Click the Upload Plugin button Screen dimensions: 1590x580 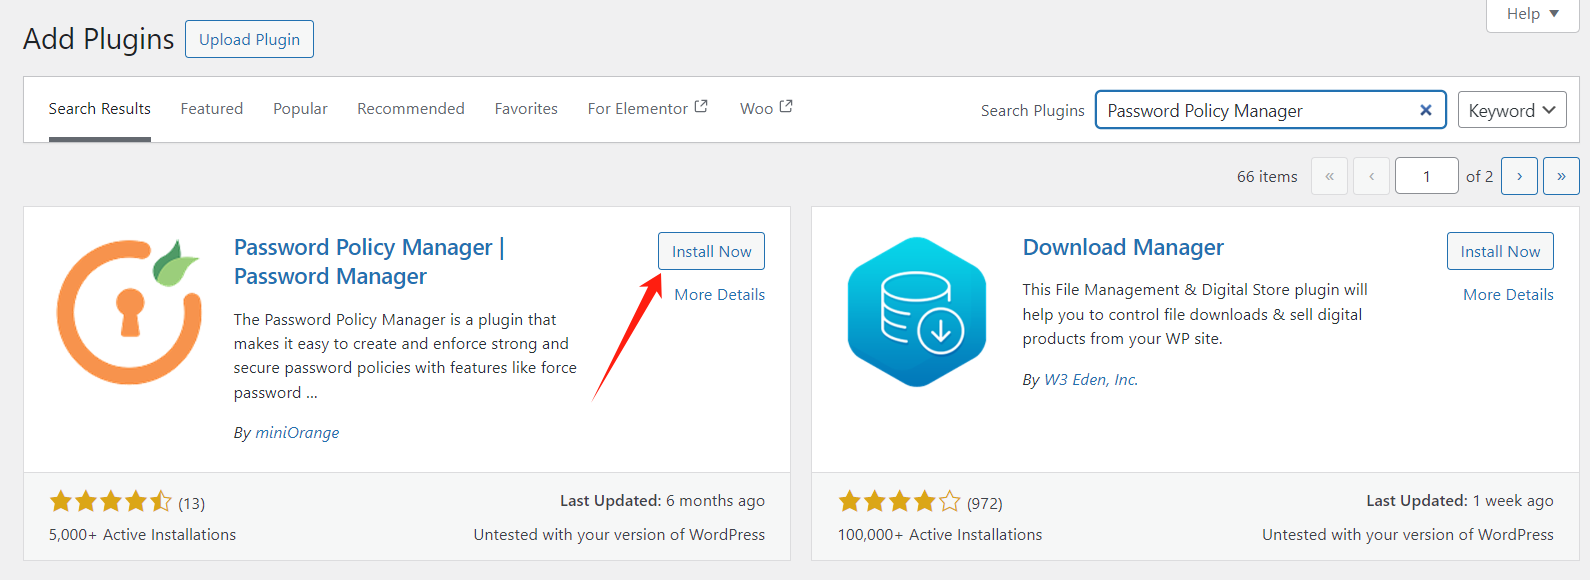pos(249,39)
